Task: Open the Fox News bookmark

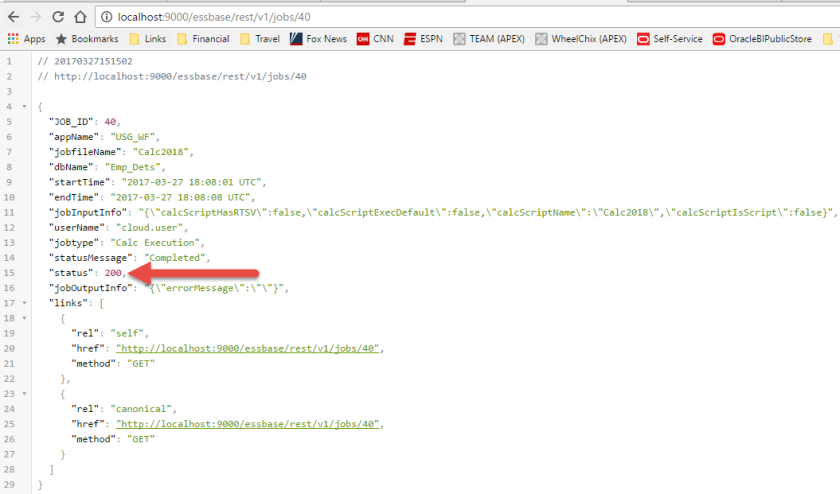Action: coord(318,39)
